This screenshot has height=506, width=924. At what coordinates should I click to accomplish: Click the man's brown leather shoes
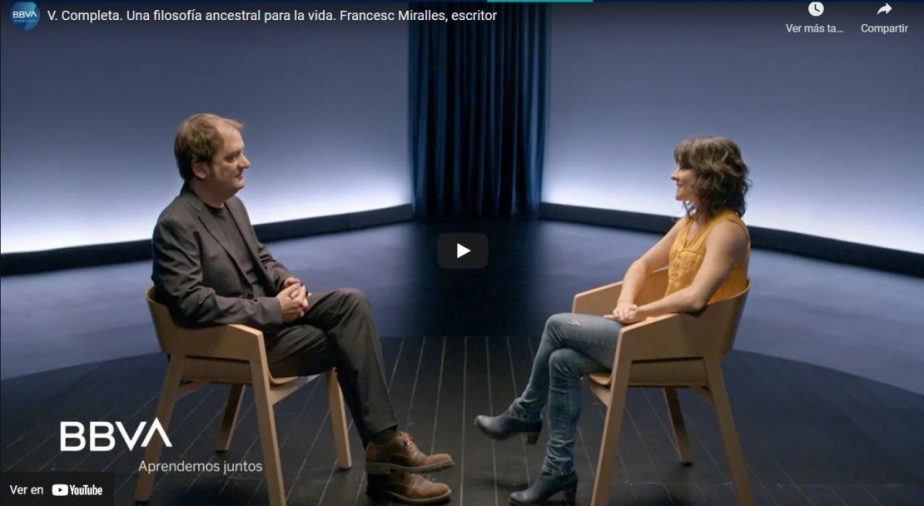click(408, 467)
